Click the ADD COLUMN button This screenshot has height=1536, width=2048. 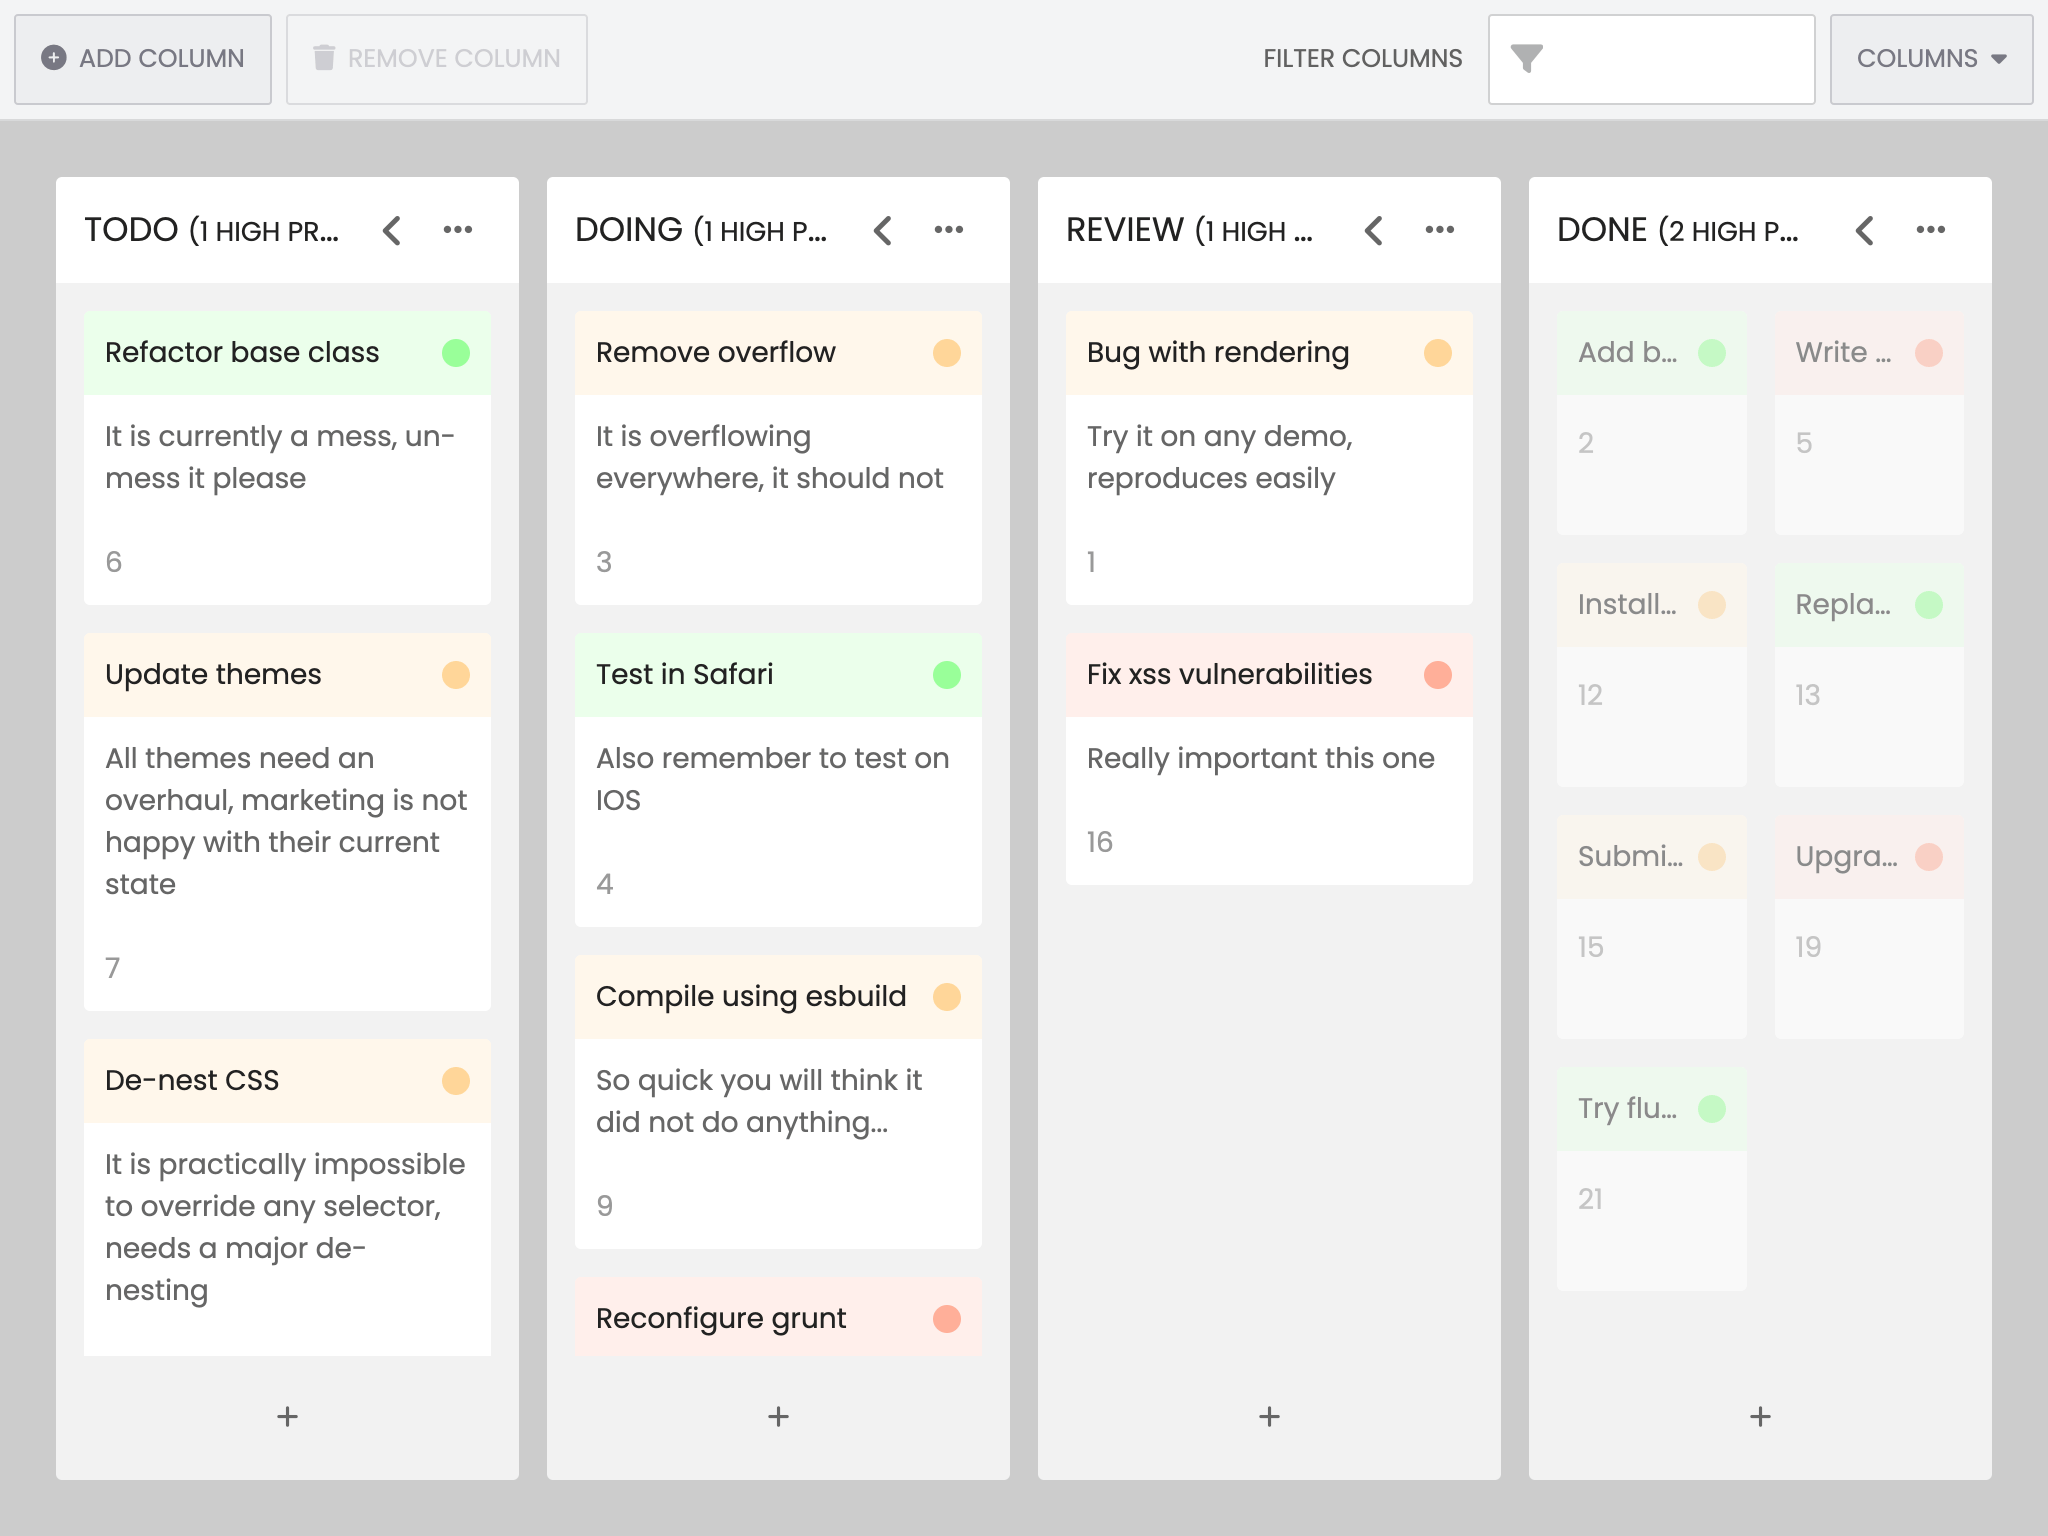click(x=143, y=59)
